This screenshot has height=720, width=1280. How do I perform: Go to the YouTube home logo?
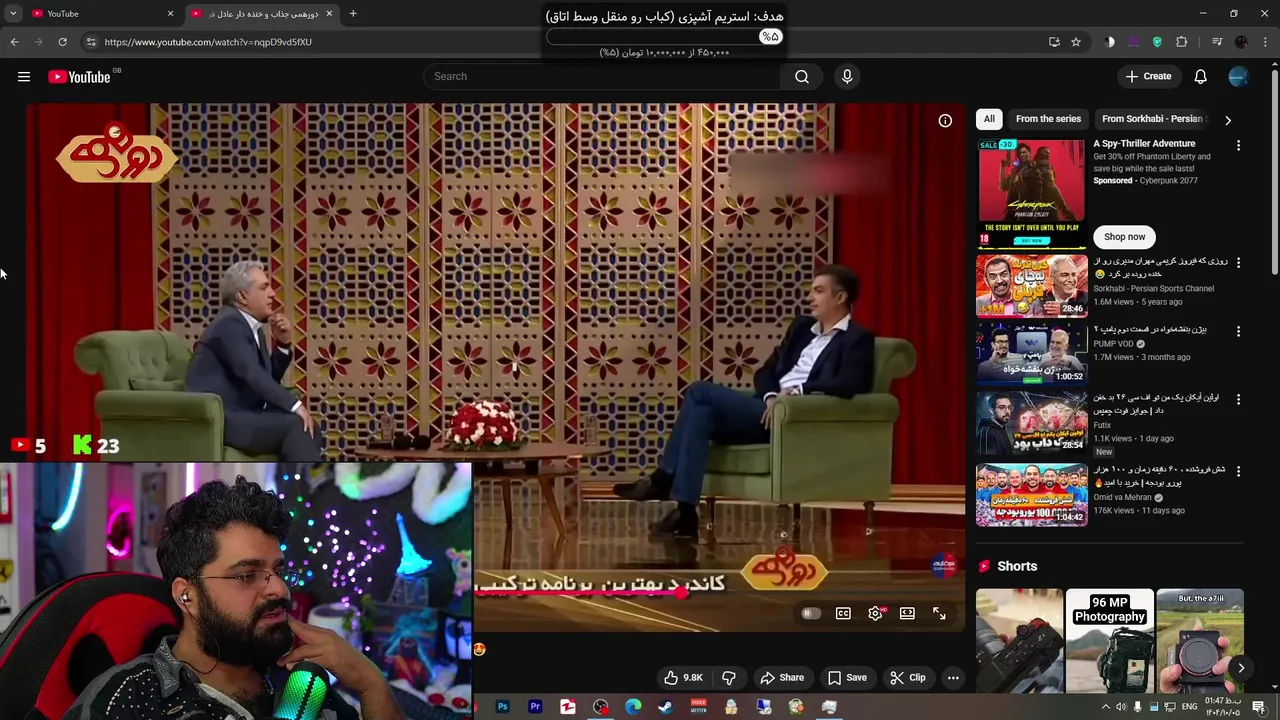(x=79, y=77)
